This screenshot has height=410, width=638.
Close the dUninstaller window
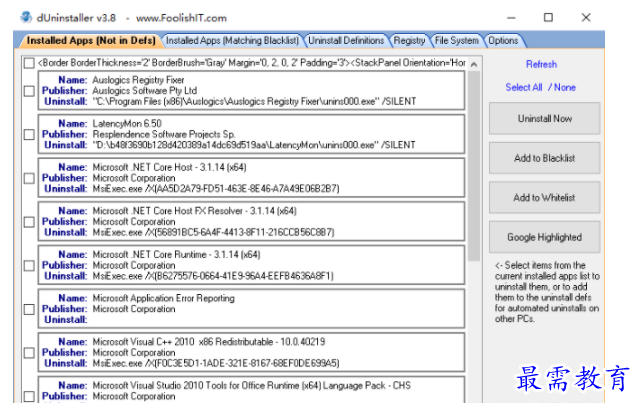(586, 17)
